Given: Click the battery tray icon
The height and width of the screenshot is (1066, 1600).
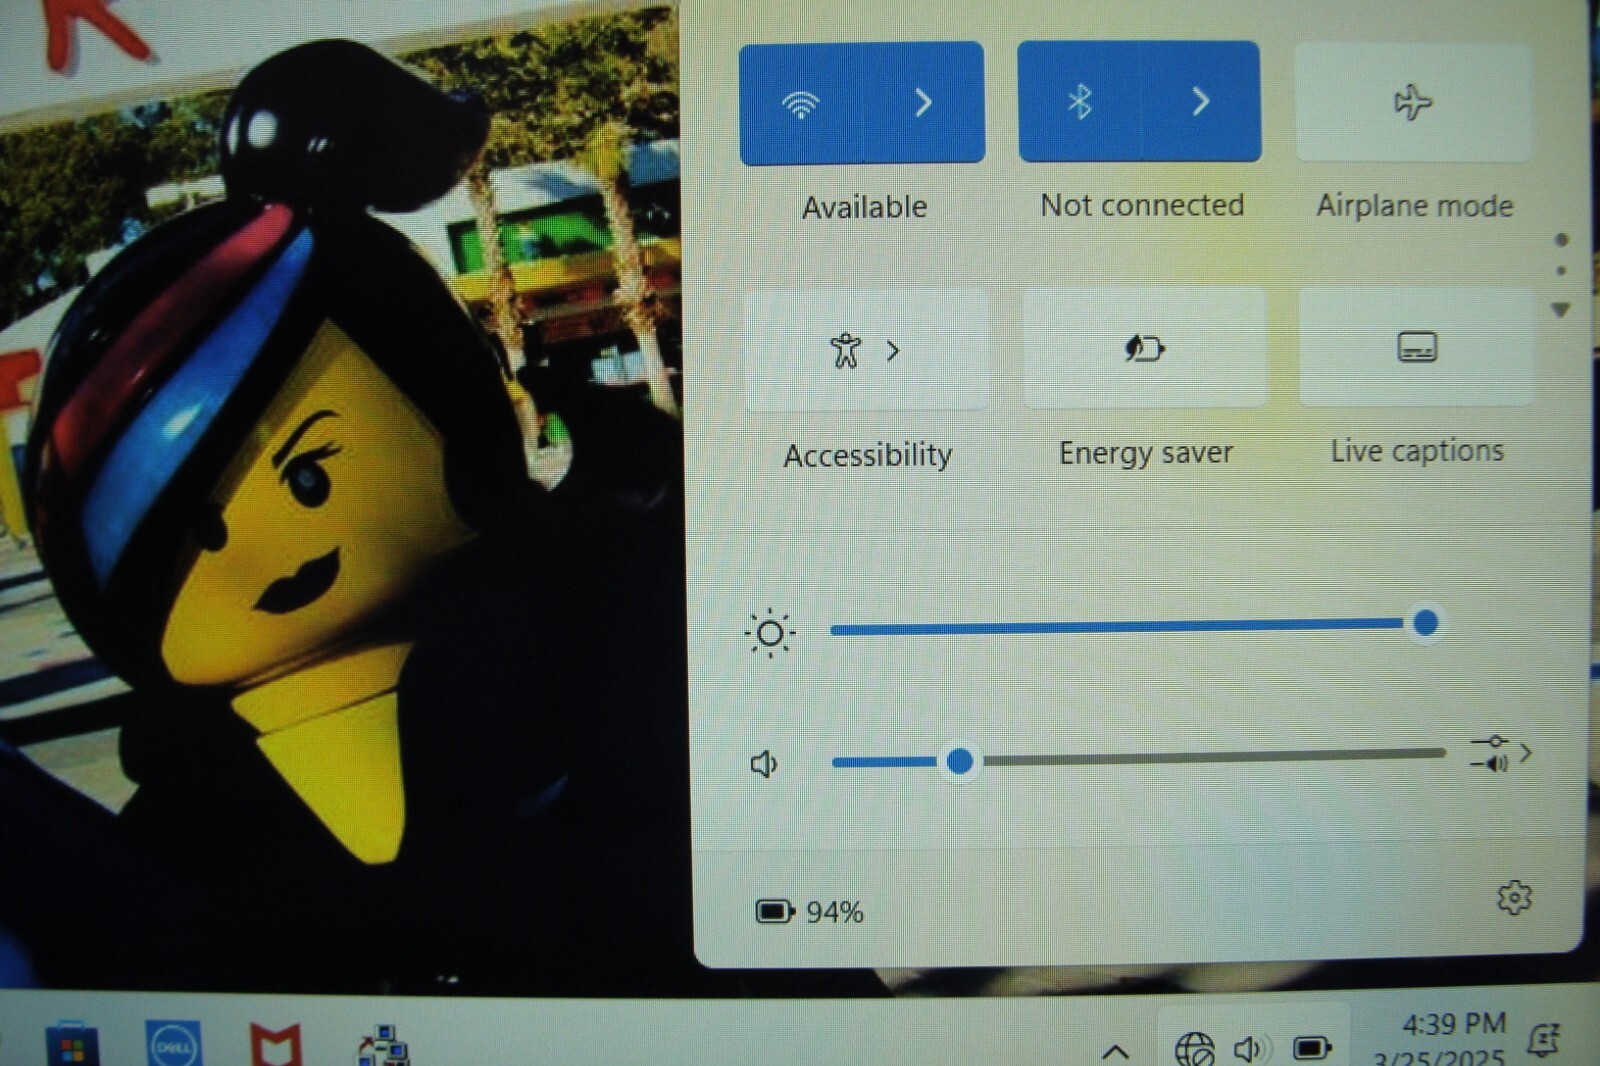Looking at the screenshot, I should point(1312,1048).
